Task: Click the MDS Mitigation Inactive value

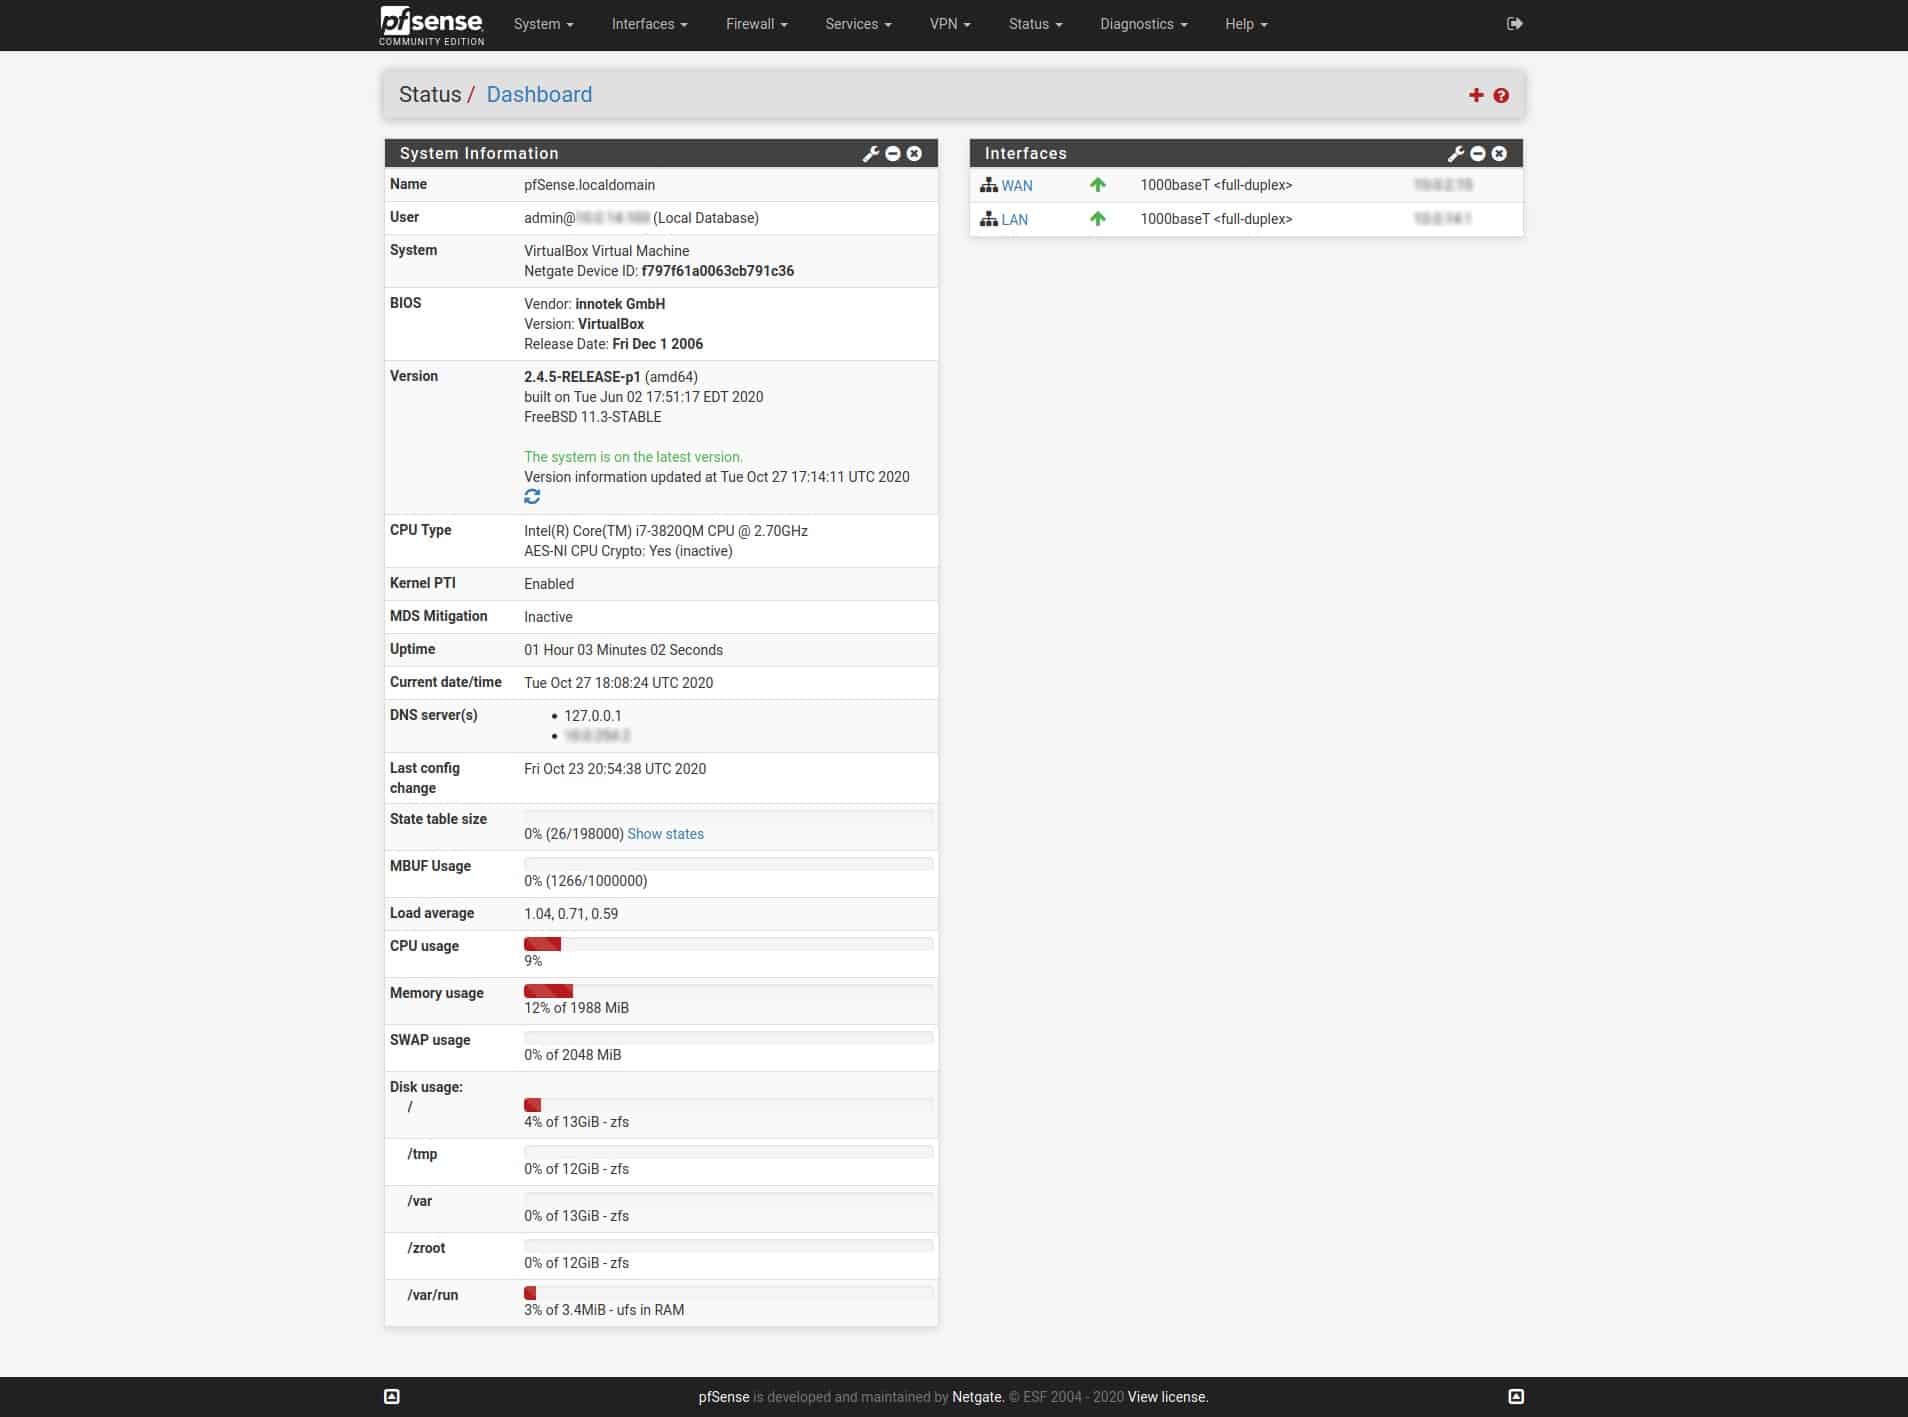Action: [548, 617]
